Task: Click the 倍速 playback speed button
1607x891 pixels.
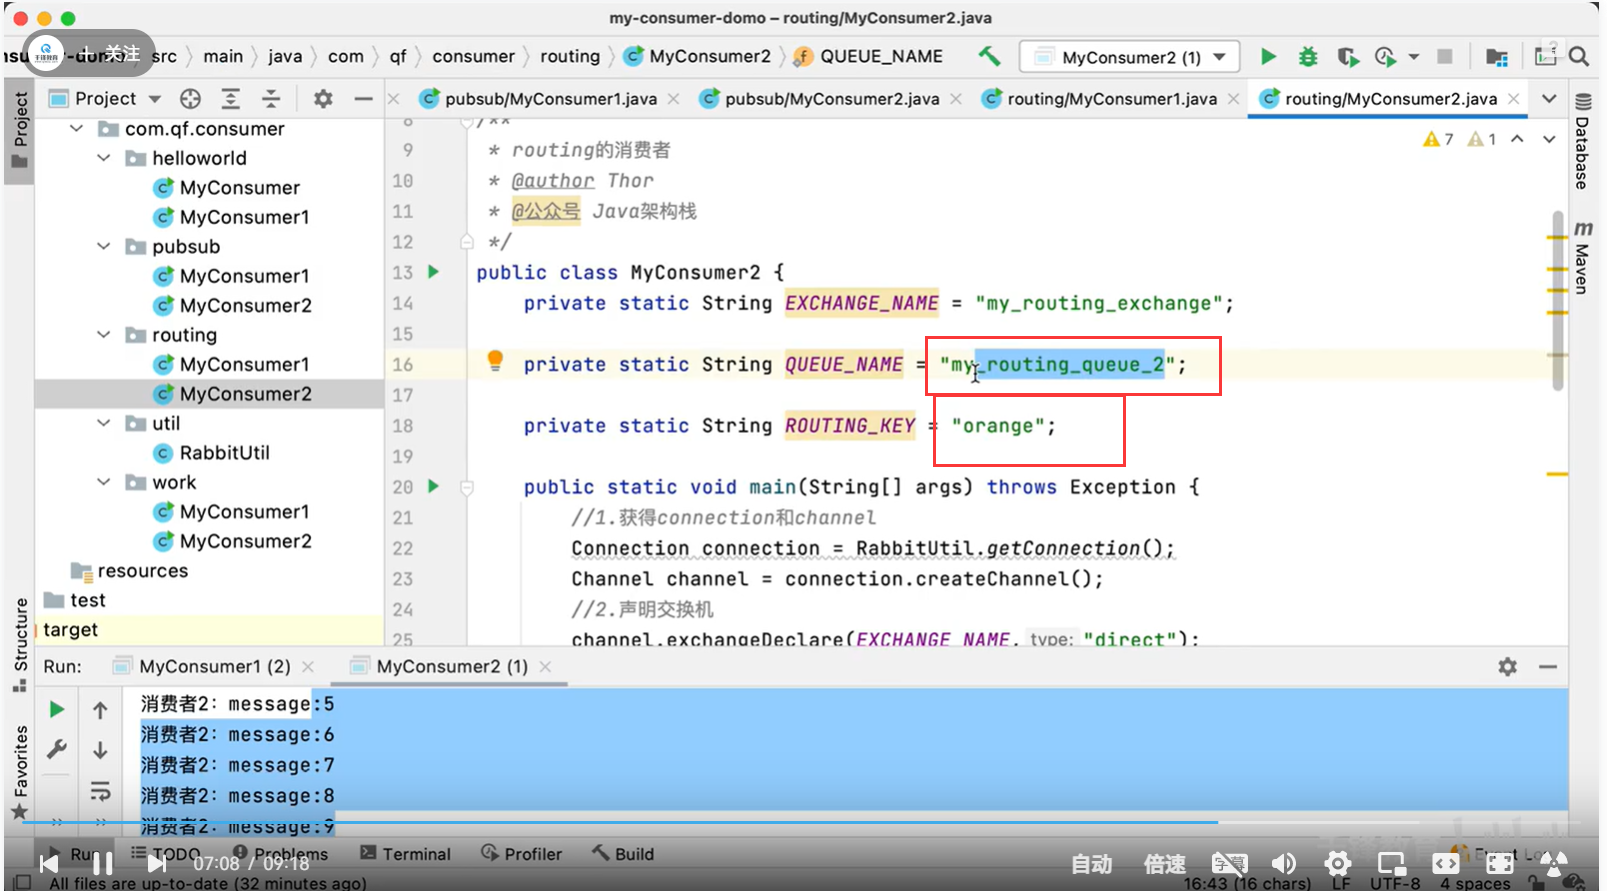Action: pyautogui.click(x=1165, y=864)
